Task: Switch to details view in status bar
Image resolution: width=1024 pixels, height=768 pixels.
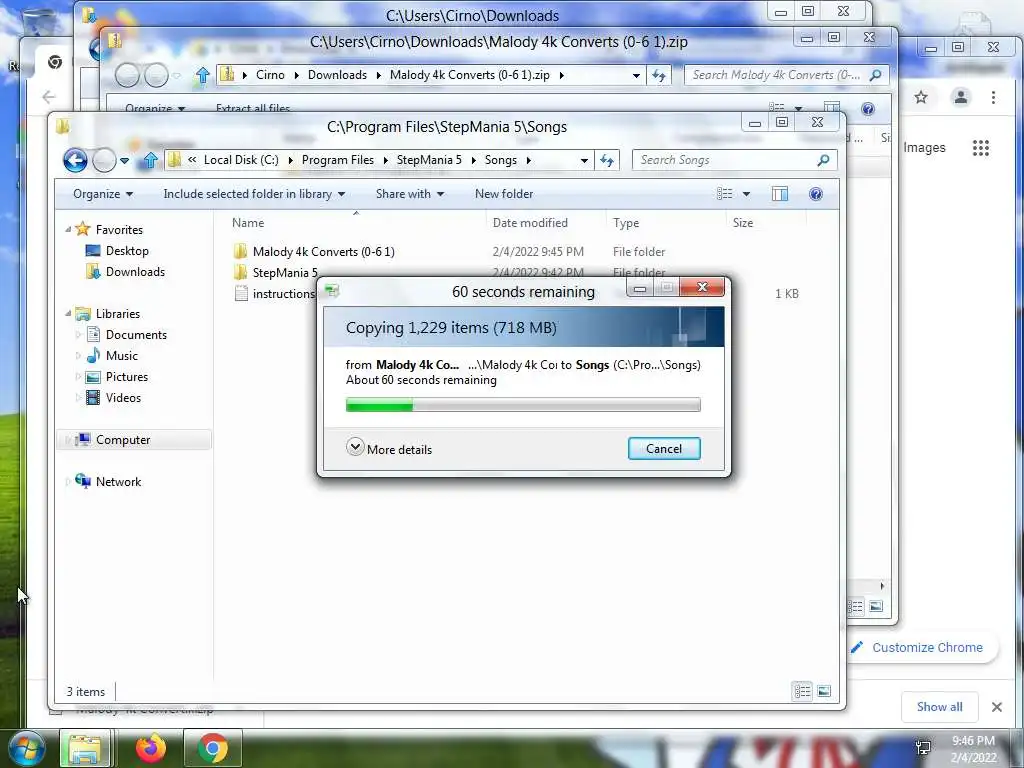Action: coord(803,691)
